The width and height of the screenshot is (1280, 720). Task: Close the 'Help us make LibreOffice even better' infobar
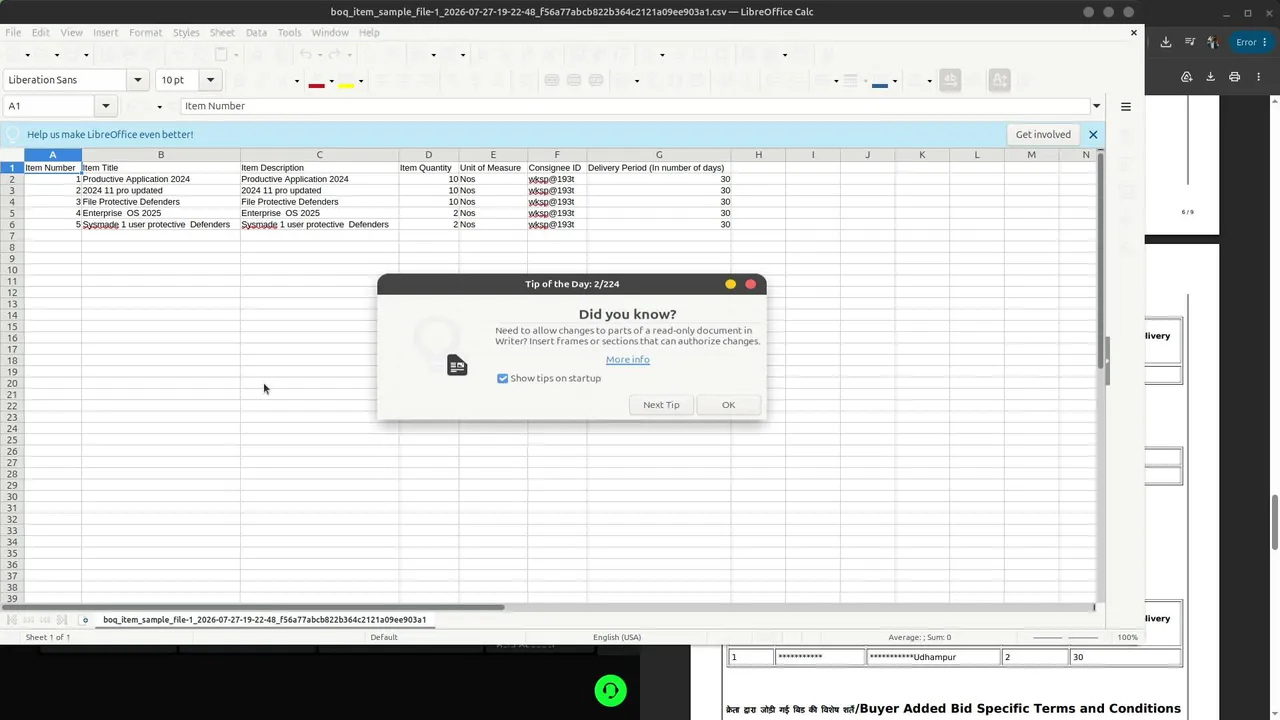pyautogui.click(x=1093, y=134)
